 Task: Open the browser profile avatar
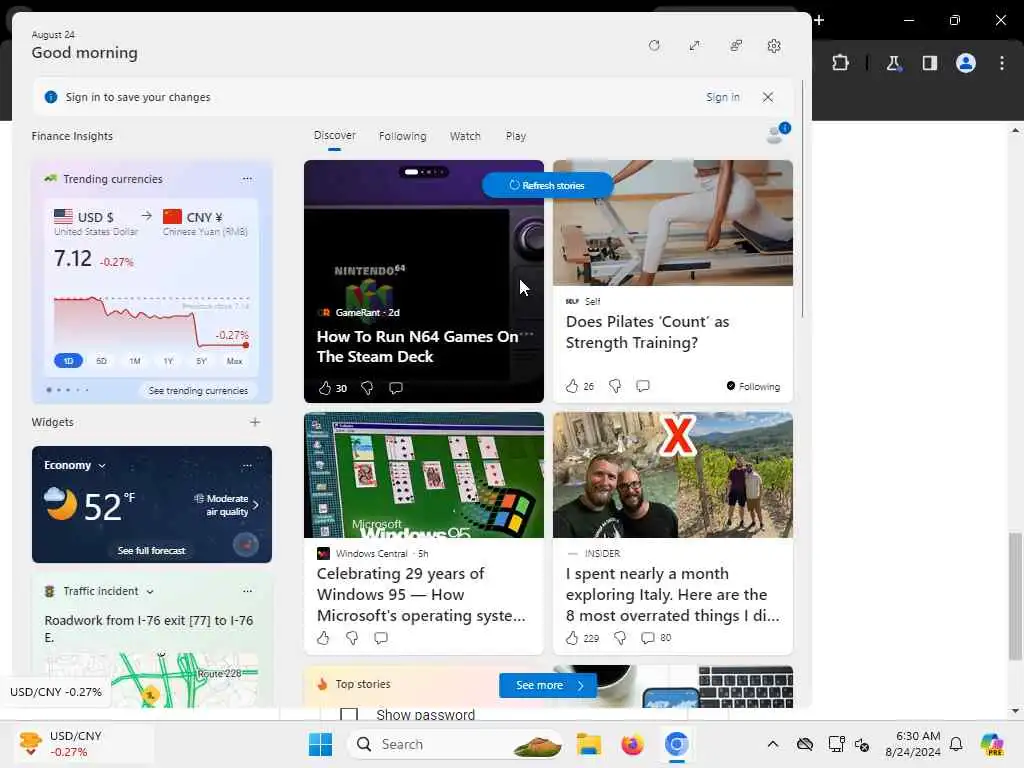click(x=966, y=63)
